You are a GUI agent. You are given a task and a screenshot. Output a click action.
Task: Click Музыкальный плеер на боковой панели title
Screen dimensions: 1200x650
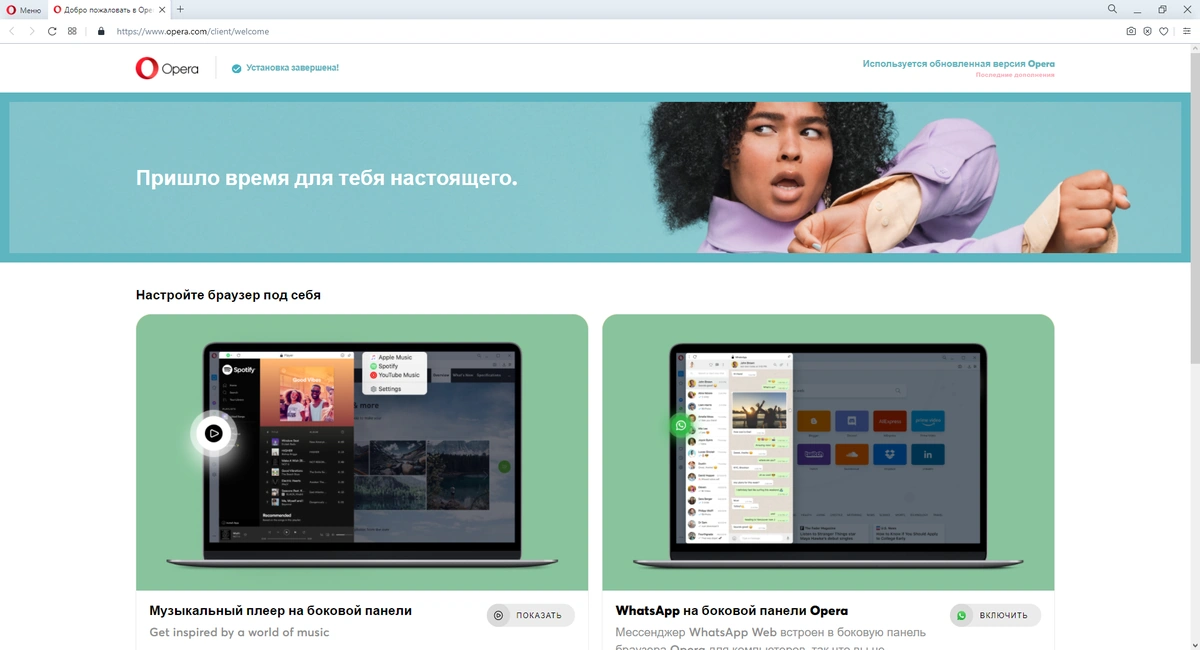(280, 611)
